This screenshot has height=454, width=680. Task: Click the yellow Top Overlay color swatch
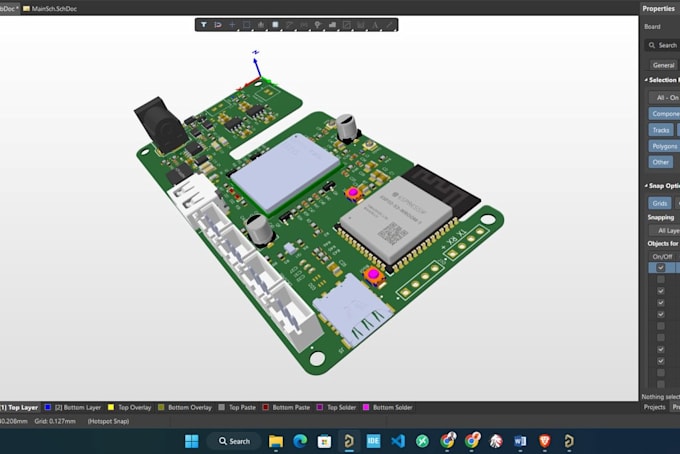pos(111,407)
